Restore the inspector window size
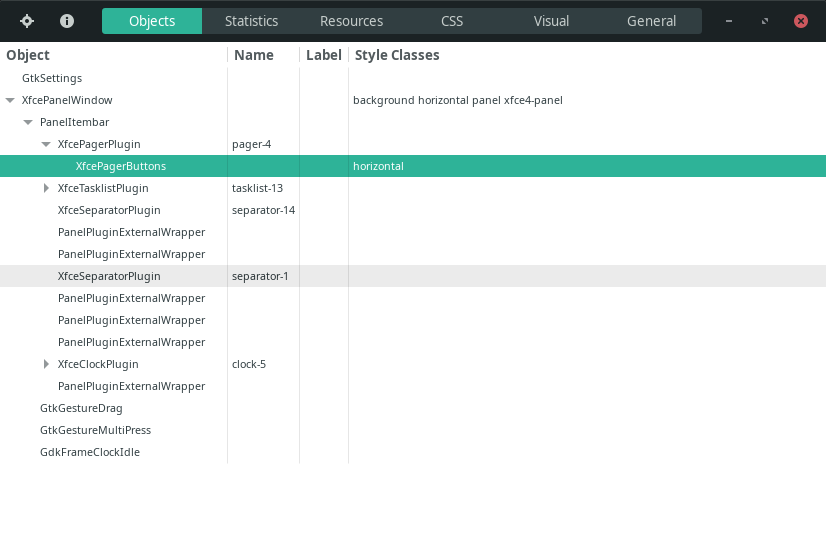826x542 pixels. coord(765,21)
